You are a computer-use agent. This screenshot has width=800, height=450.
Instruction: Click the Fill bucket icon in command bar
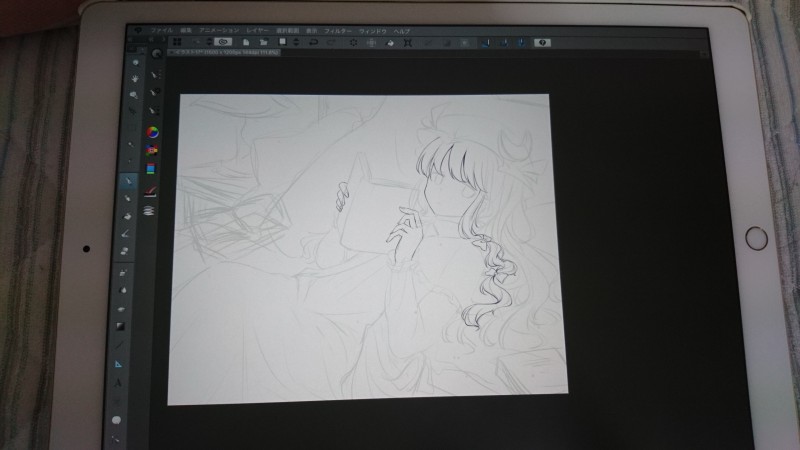pyautogui.click(x=390, y=43)
